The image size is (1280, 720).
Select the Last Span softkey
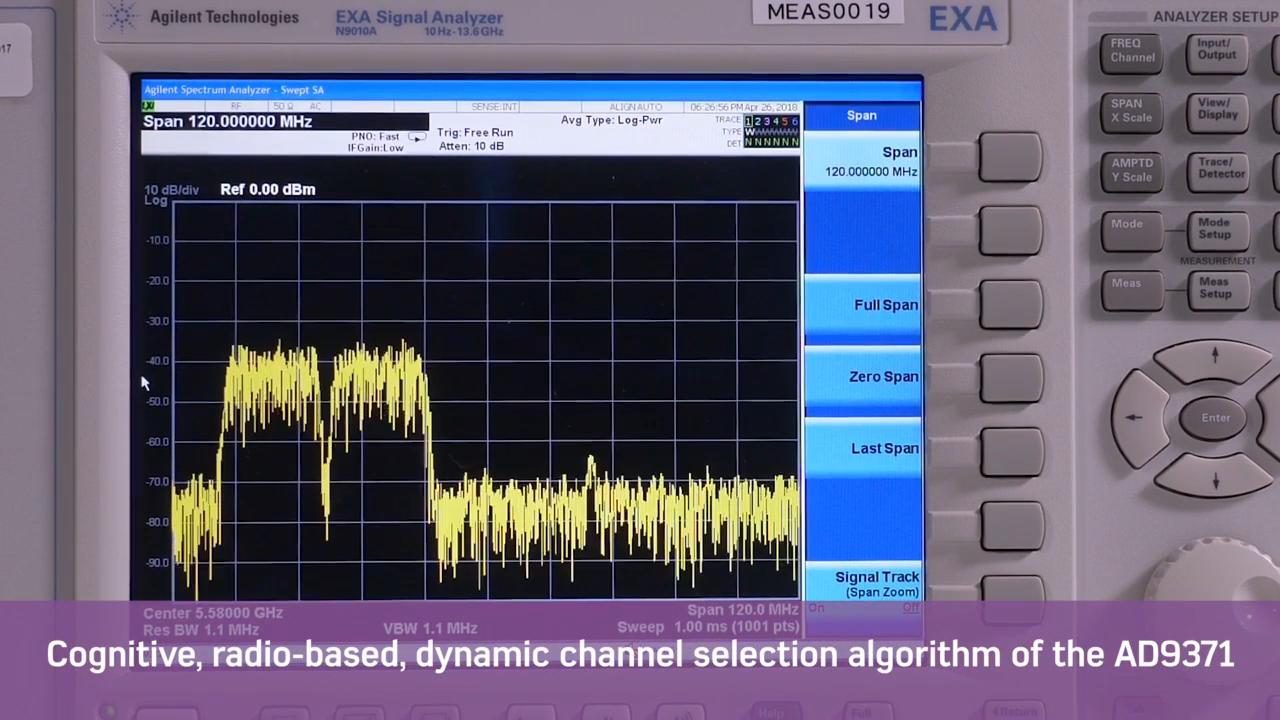point(862,448)
